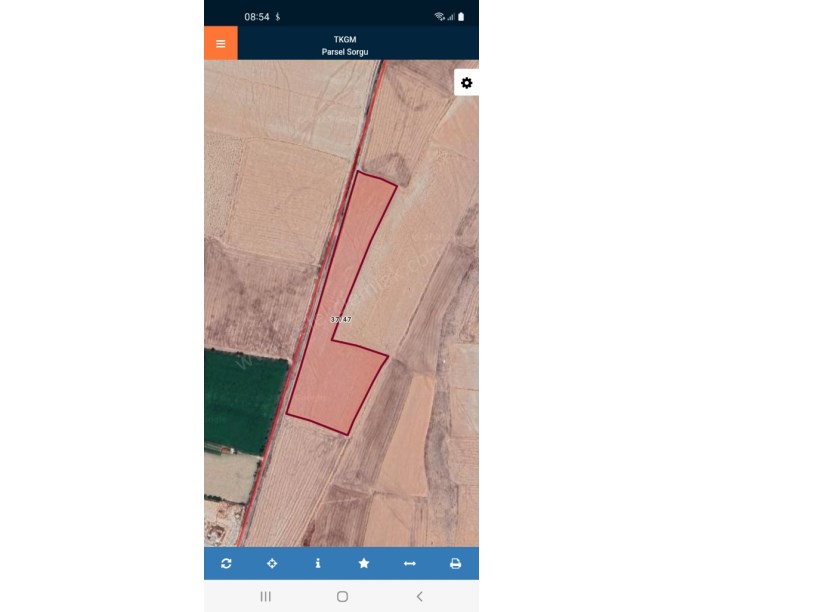
Task: Tap the locate crosshair icon
Action: point(272,564)
